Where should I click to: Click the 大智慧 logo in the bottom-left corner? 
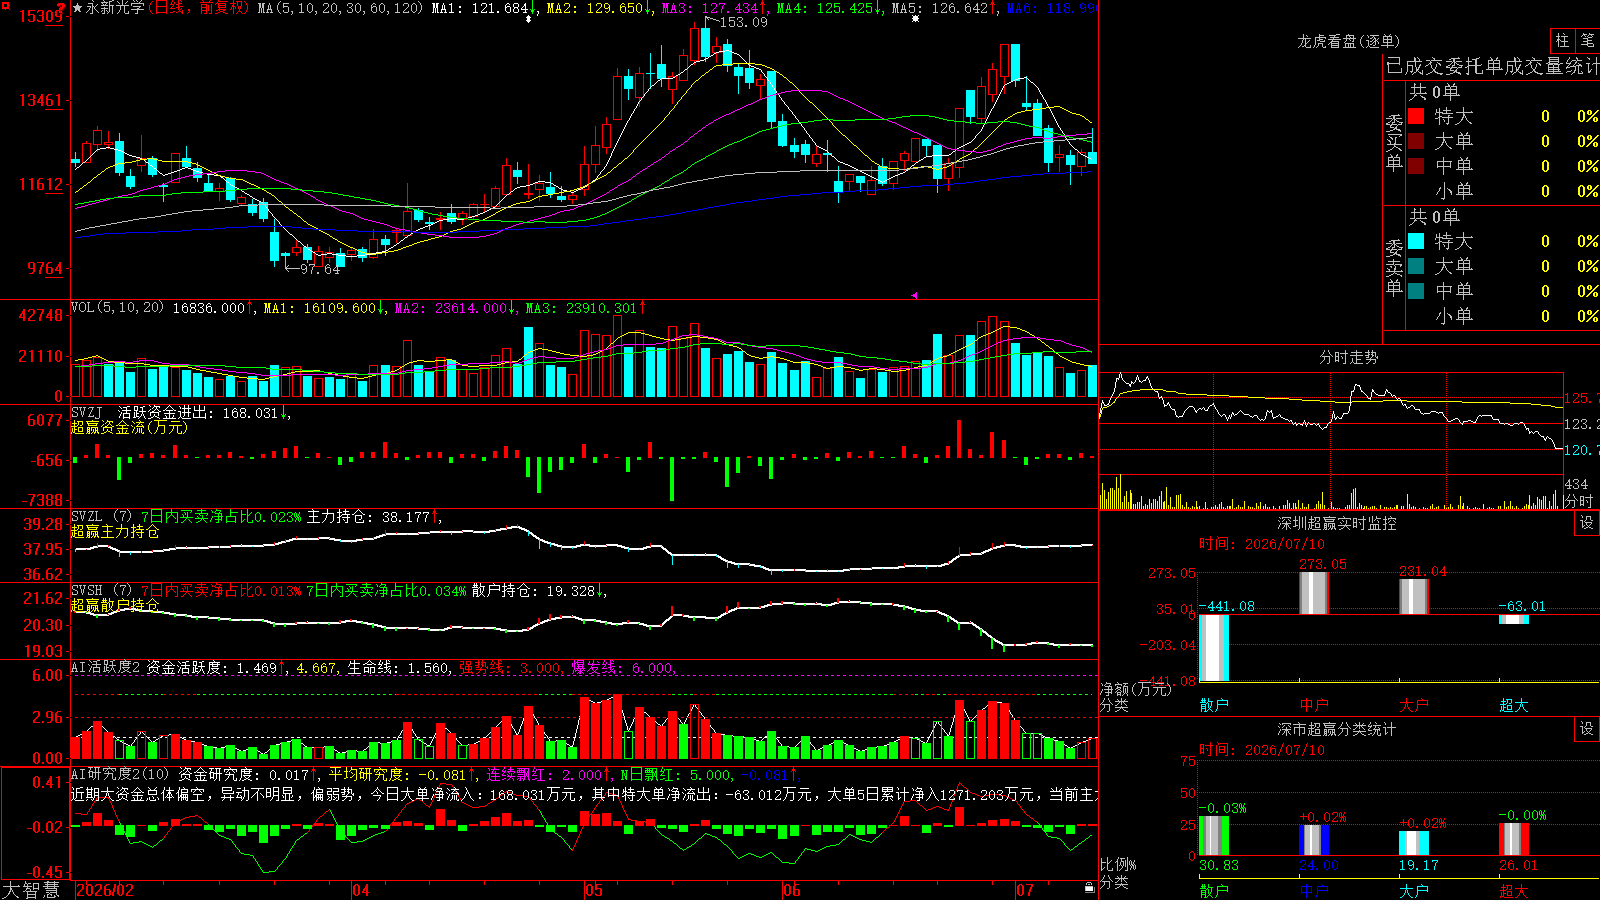31,890
